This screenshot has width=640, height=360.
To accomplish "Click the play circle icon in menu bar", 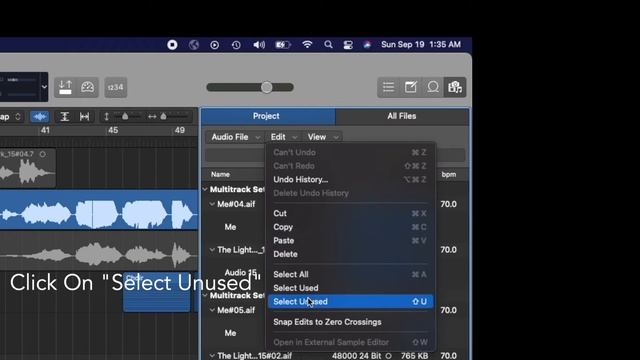I will (x=214, y=45).
